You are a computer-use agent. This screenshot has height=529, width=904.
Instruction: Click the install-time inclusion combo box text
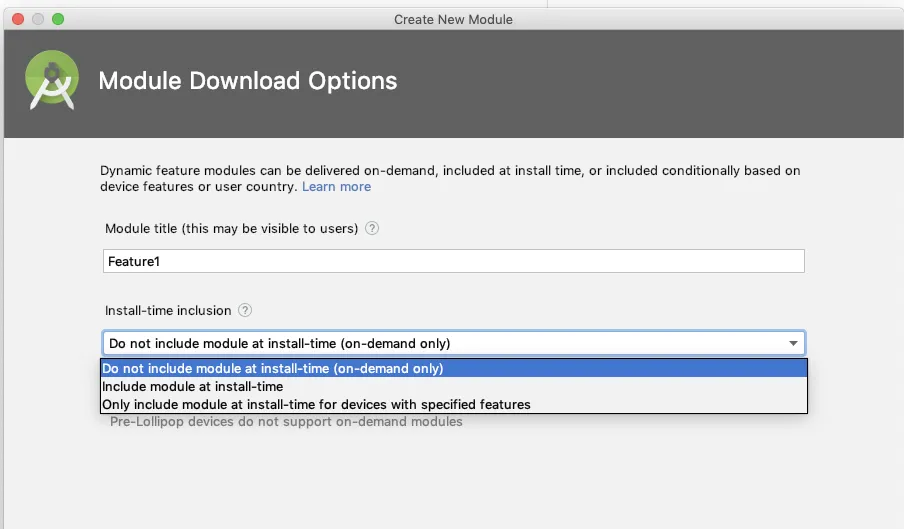(280, 343)
